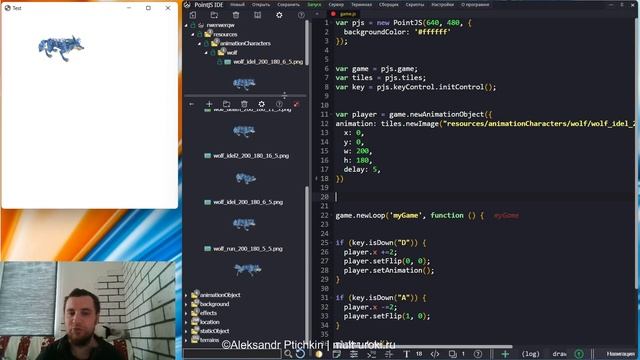640x360 pixels.
Task: Click the align icon in bottom bar
Action: 389,354
